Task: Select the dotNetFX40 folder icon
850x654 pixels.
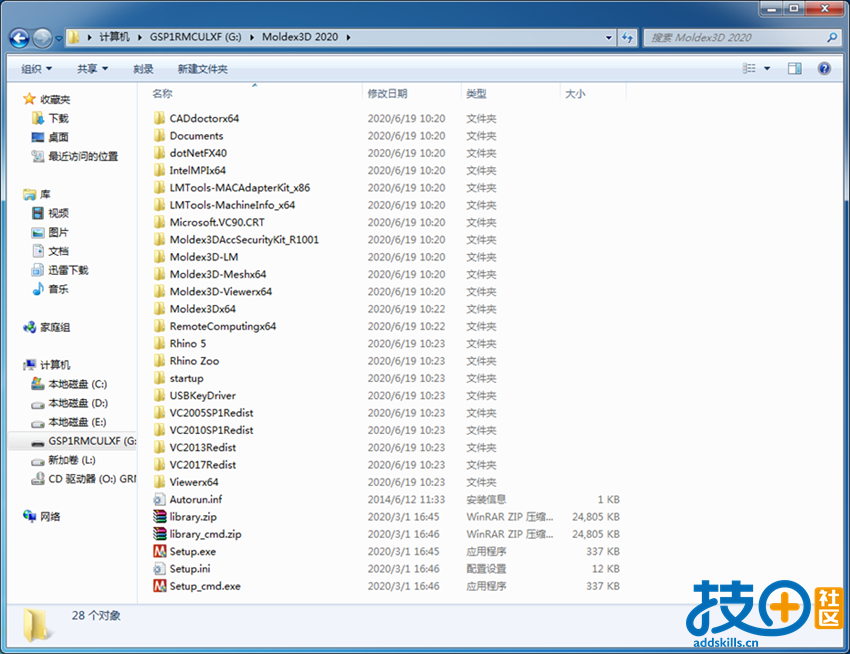Action: 159,153
